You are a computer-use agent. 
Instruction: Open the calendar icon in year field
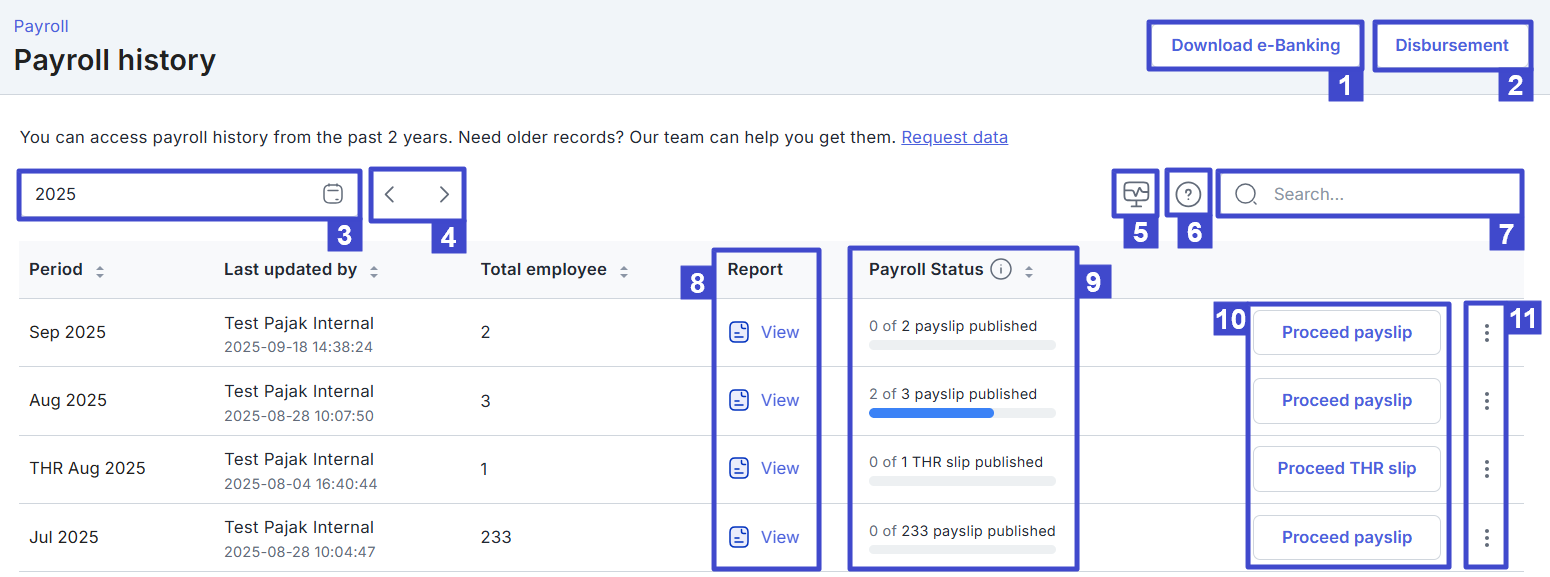click(x=333, y=194)
